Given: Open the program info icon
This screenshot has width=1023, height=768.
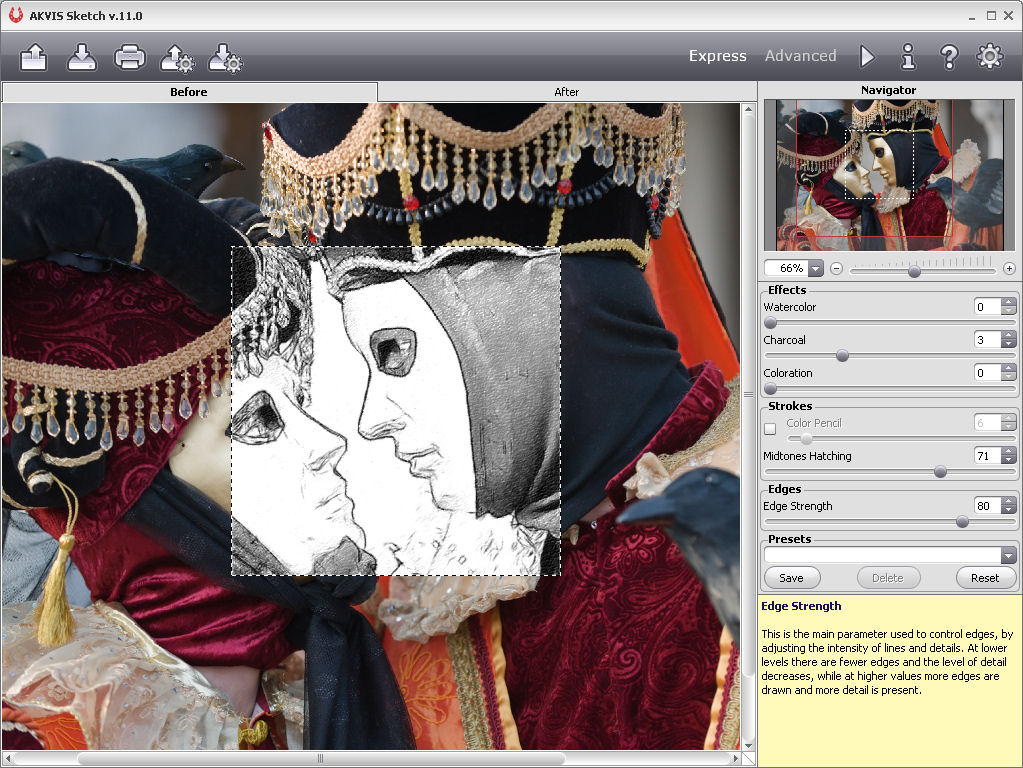Looking at the screenshot, I should click(908, 57).
